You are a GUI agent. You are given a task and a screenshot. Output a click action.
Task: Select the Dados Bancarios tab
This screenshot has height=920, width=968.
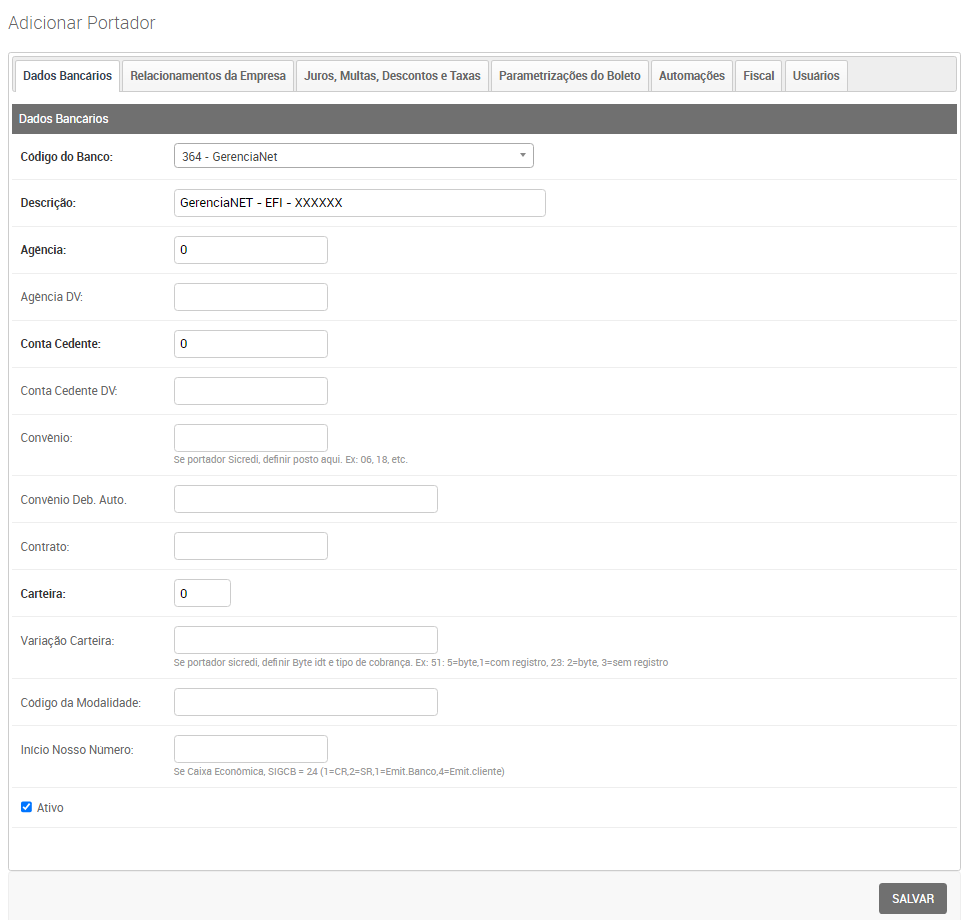tap(67, 76)
